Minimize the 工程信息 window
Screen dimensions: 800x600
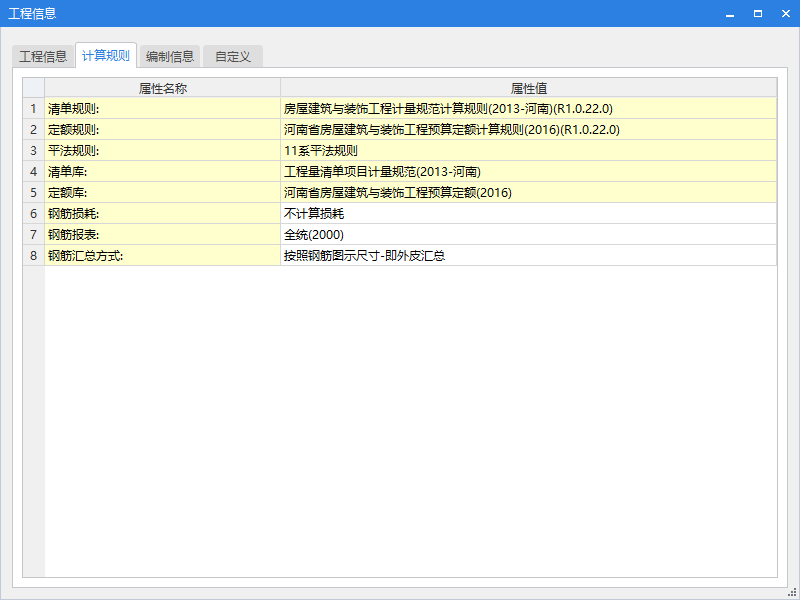pyautogui.click(x=730, y=14)
